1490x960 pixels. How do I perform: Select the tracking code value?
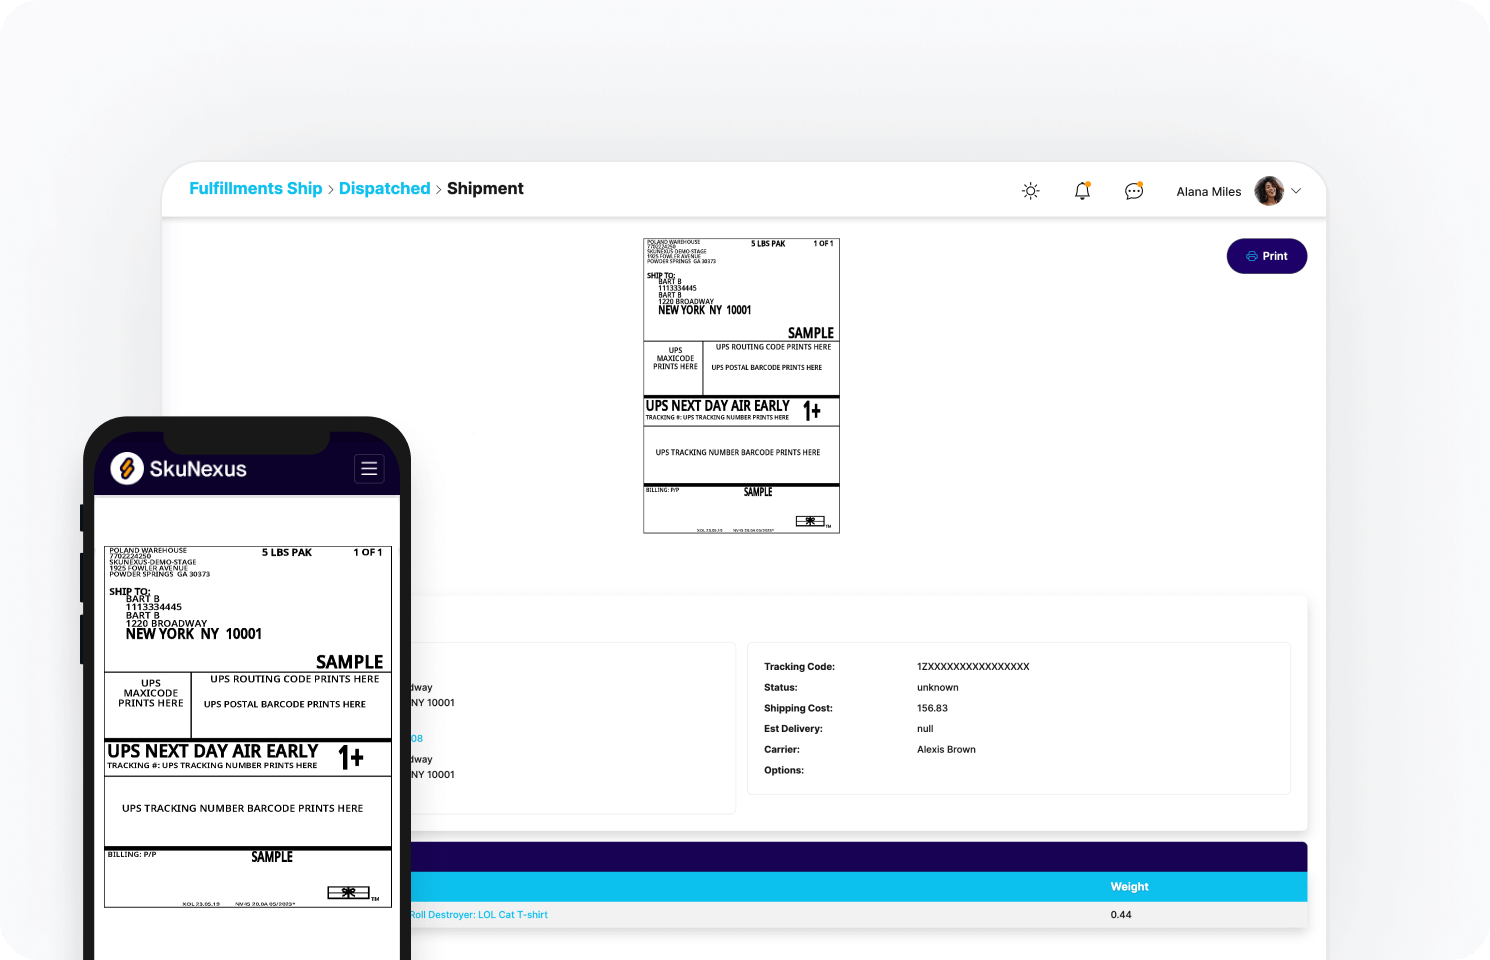(x=973, y=667)
